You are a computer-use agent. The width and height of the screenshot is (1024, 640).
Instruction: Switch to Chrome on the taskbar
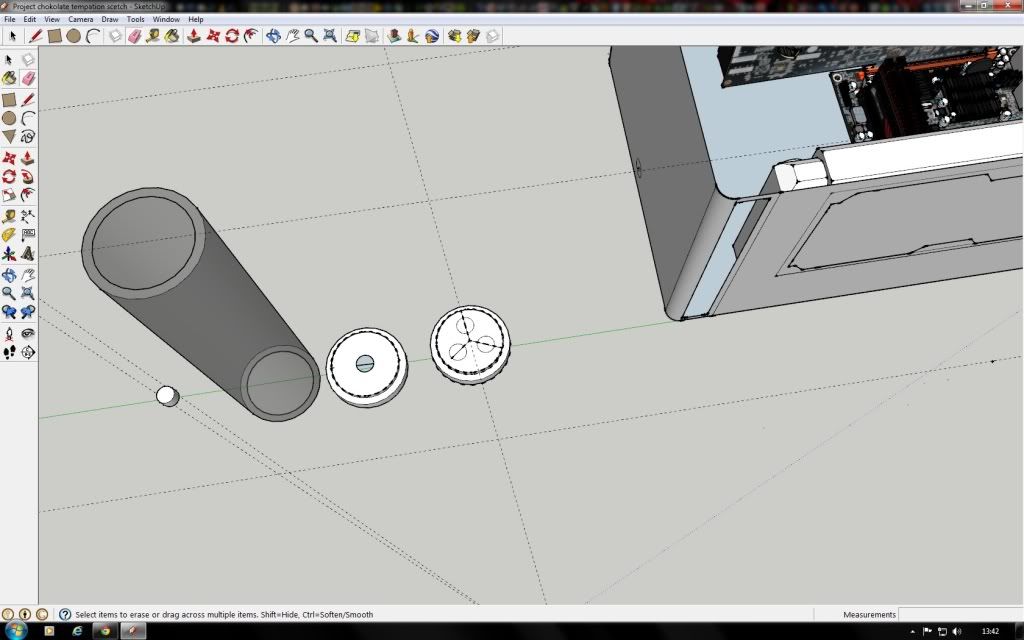click(105, 631)
